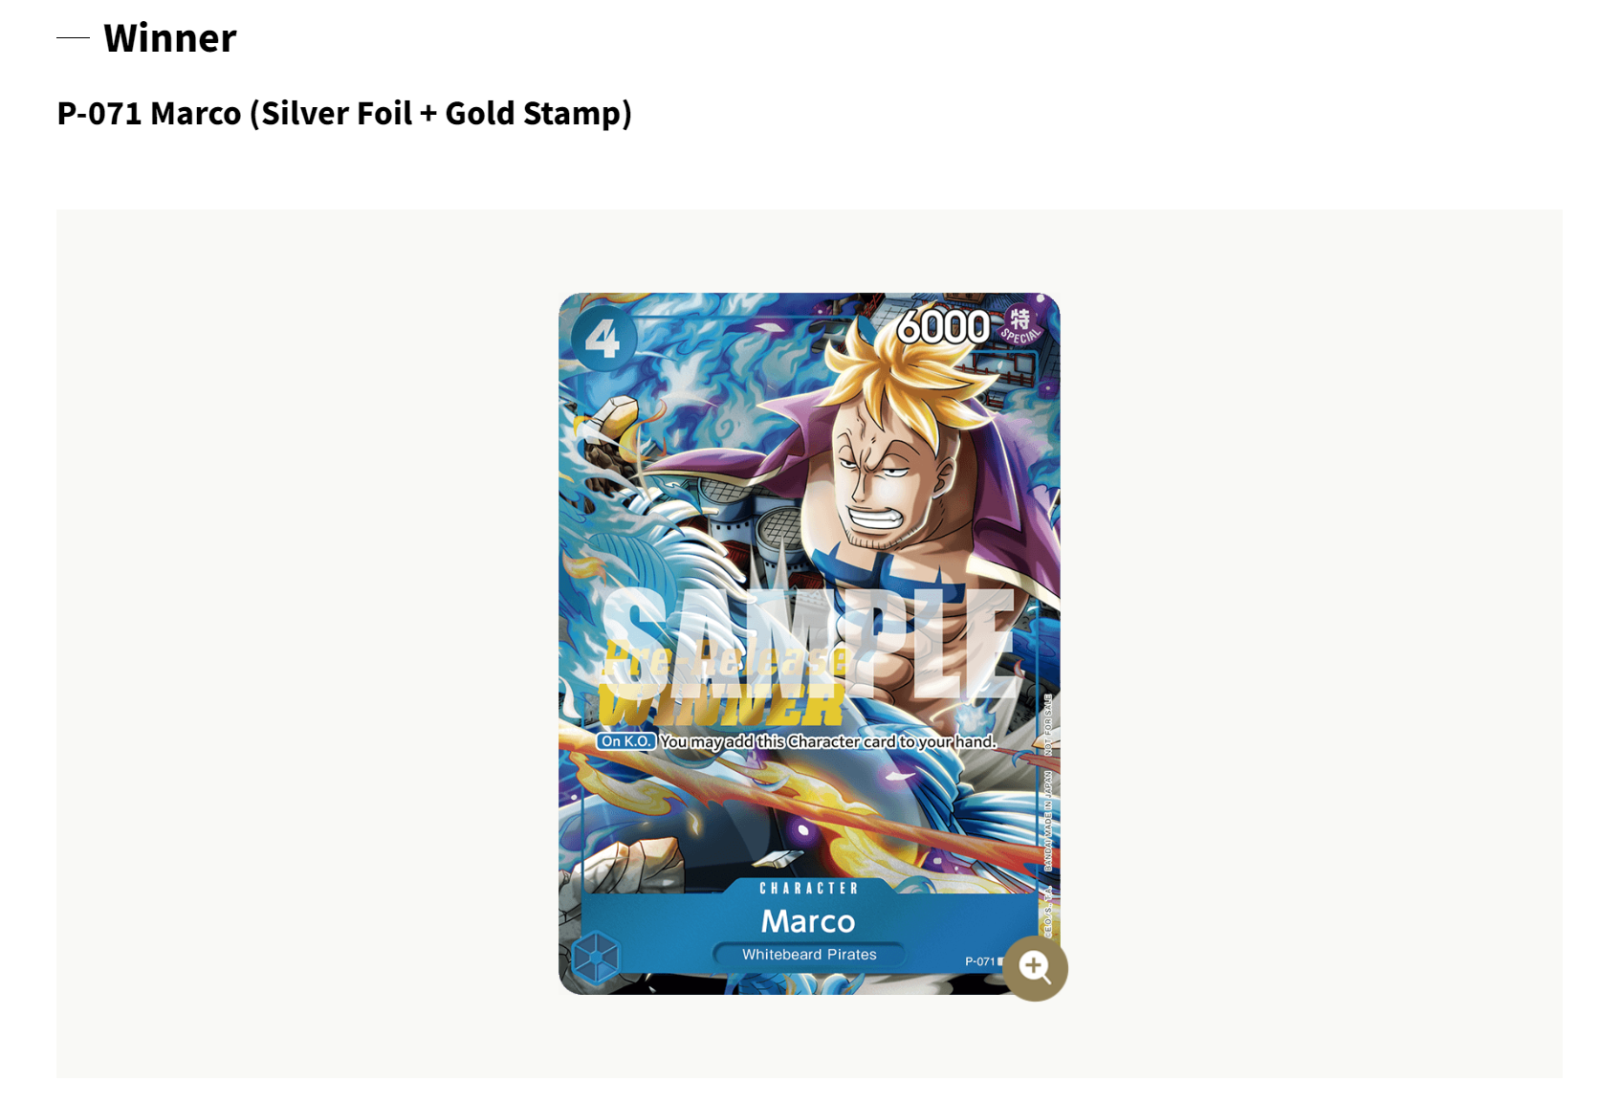Click the On K.O. effect label
1600x1102 pixels.
626,741
